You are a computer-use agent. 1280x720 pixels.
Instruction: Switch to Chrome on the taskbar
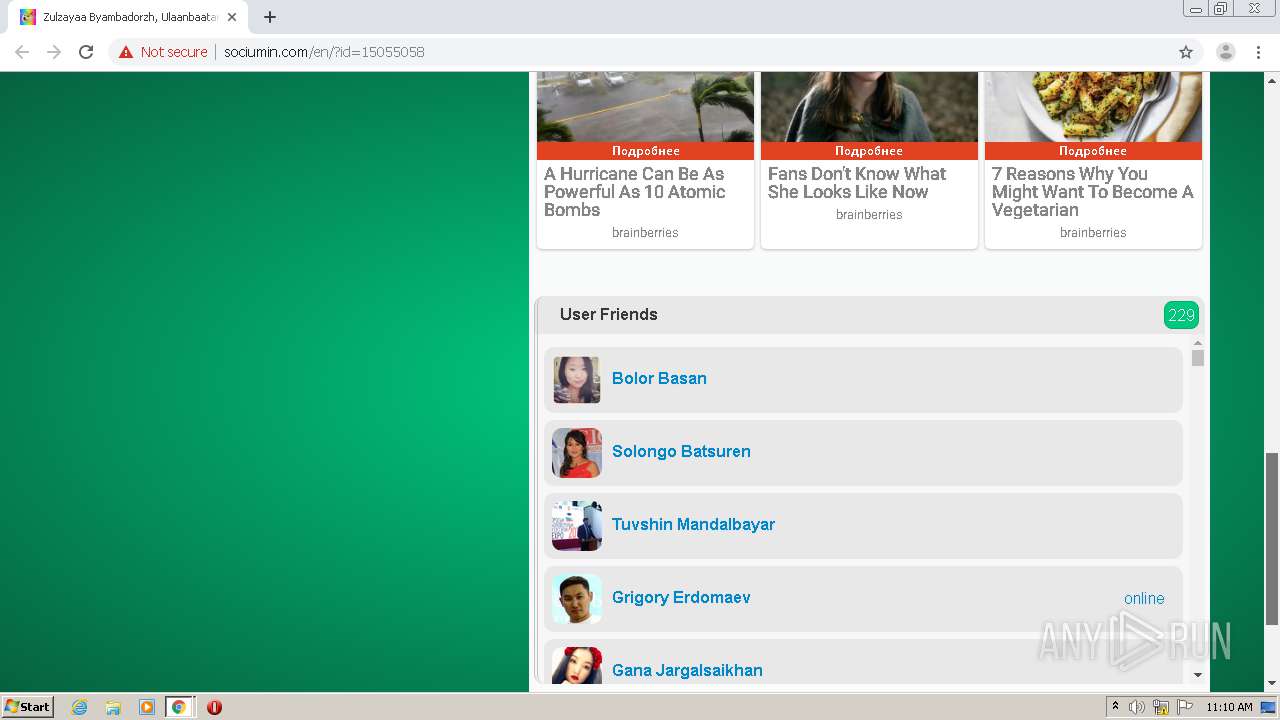pyautogui.click(x=179, y=707)
